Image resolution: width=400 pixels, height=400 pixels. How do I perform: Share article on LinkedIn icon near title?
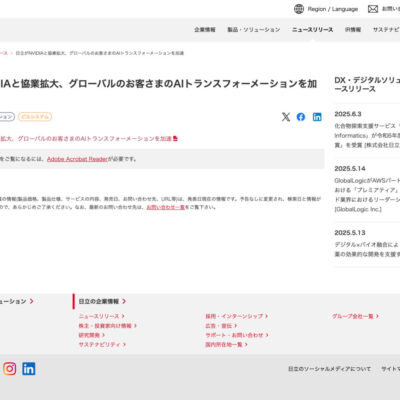click(x=317, y=117)
